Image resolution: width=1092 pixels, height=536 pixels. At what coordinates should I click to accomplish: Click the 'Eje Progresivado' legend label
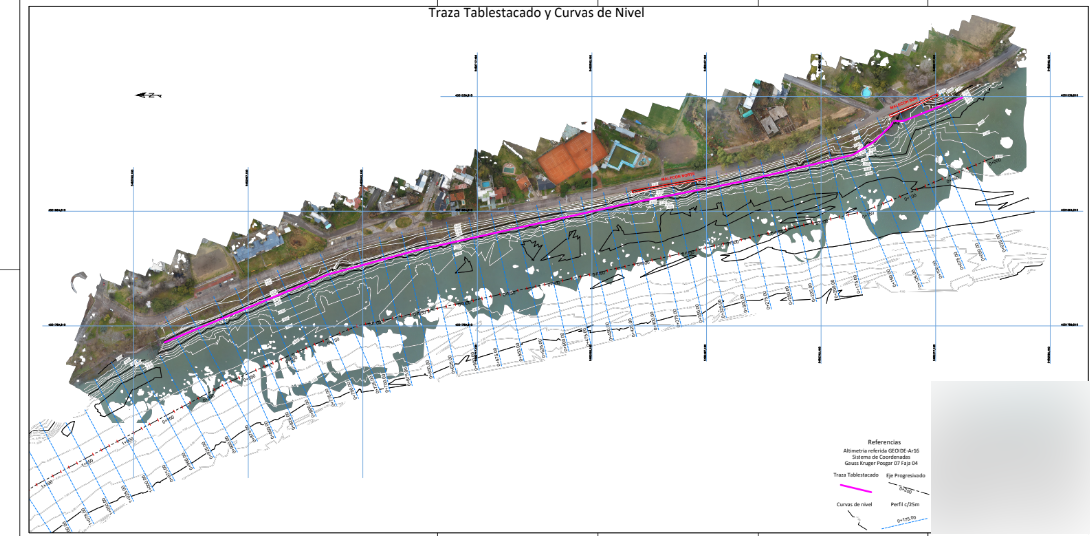(x=906, y=475)
